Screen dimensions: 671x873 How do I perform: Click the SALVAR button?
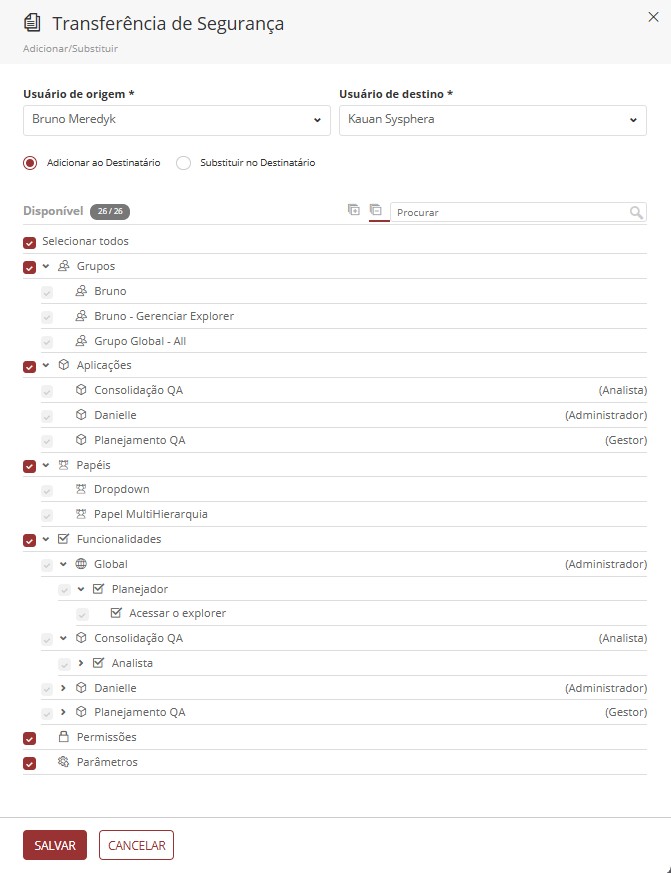click(x=55, y=845)
